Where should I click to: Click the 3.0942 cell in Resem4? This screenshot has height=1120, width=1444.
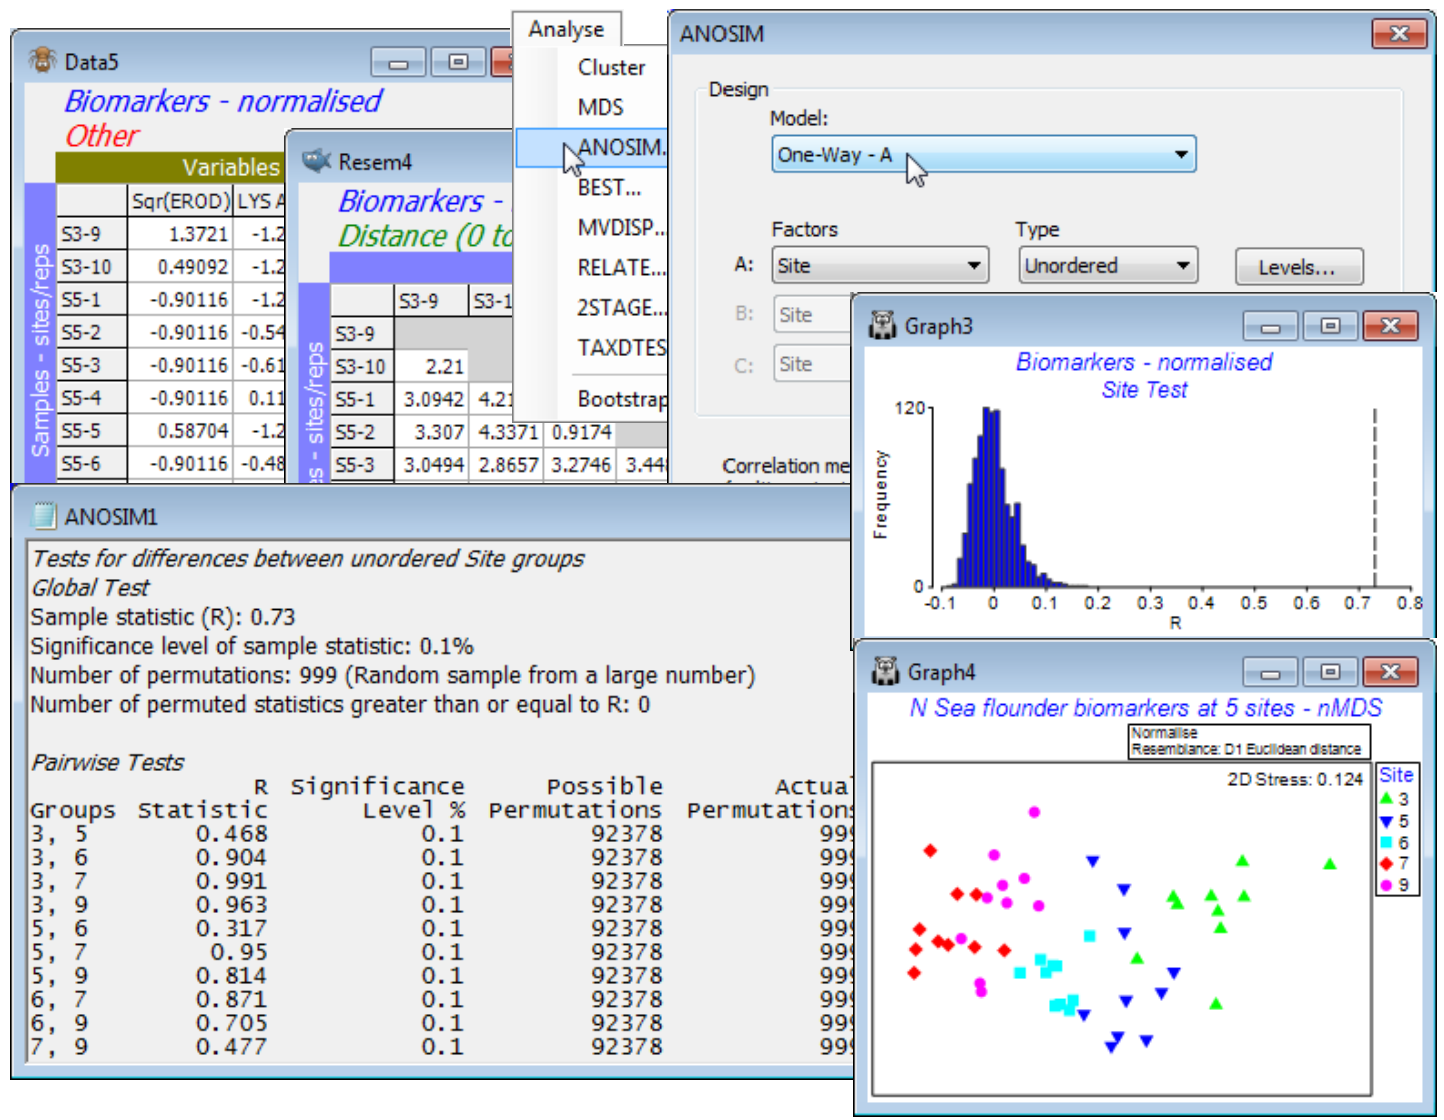tap(431, 400)
